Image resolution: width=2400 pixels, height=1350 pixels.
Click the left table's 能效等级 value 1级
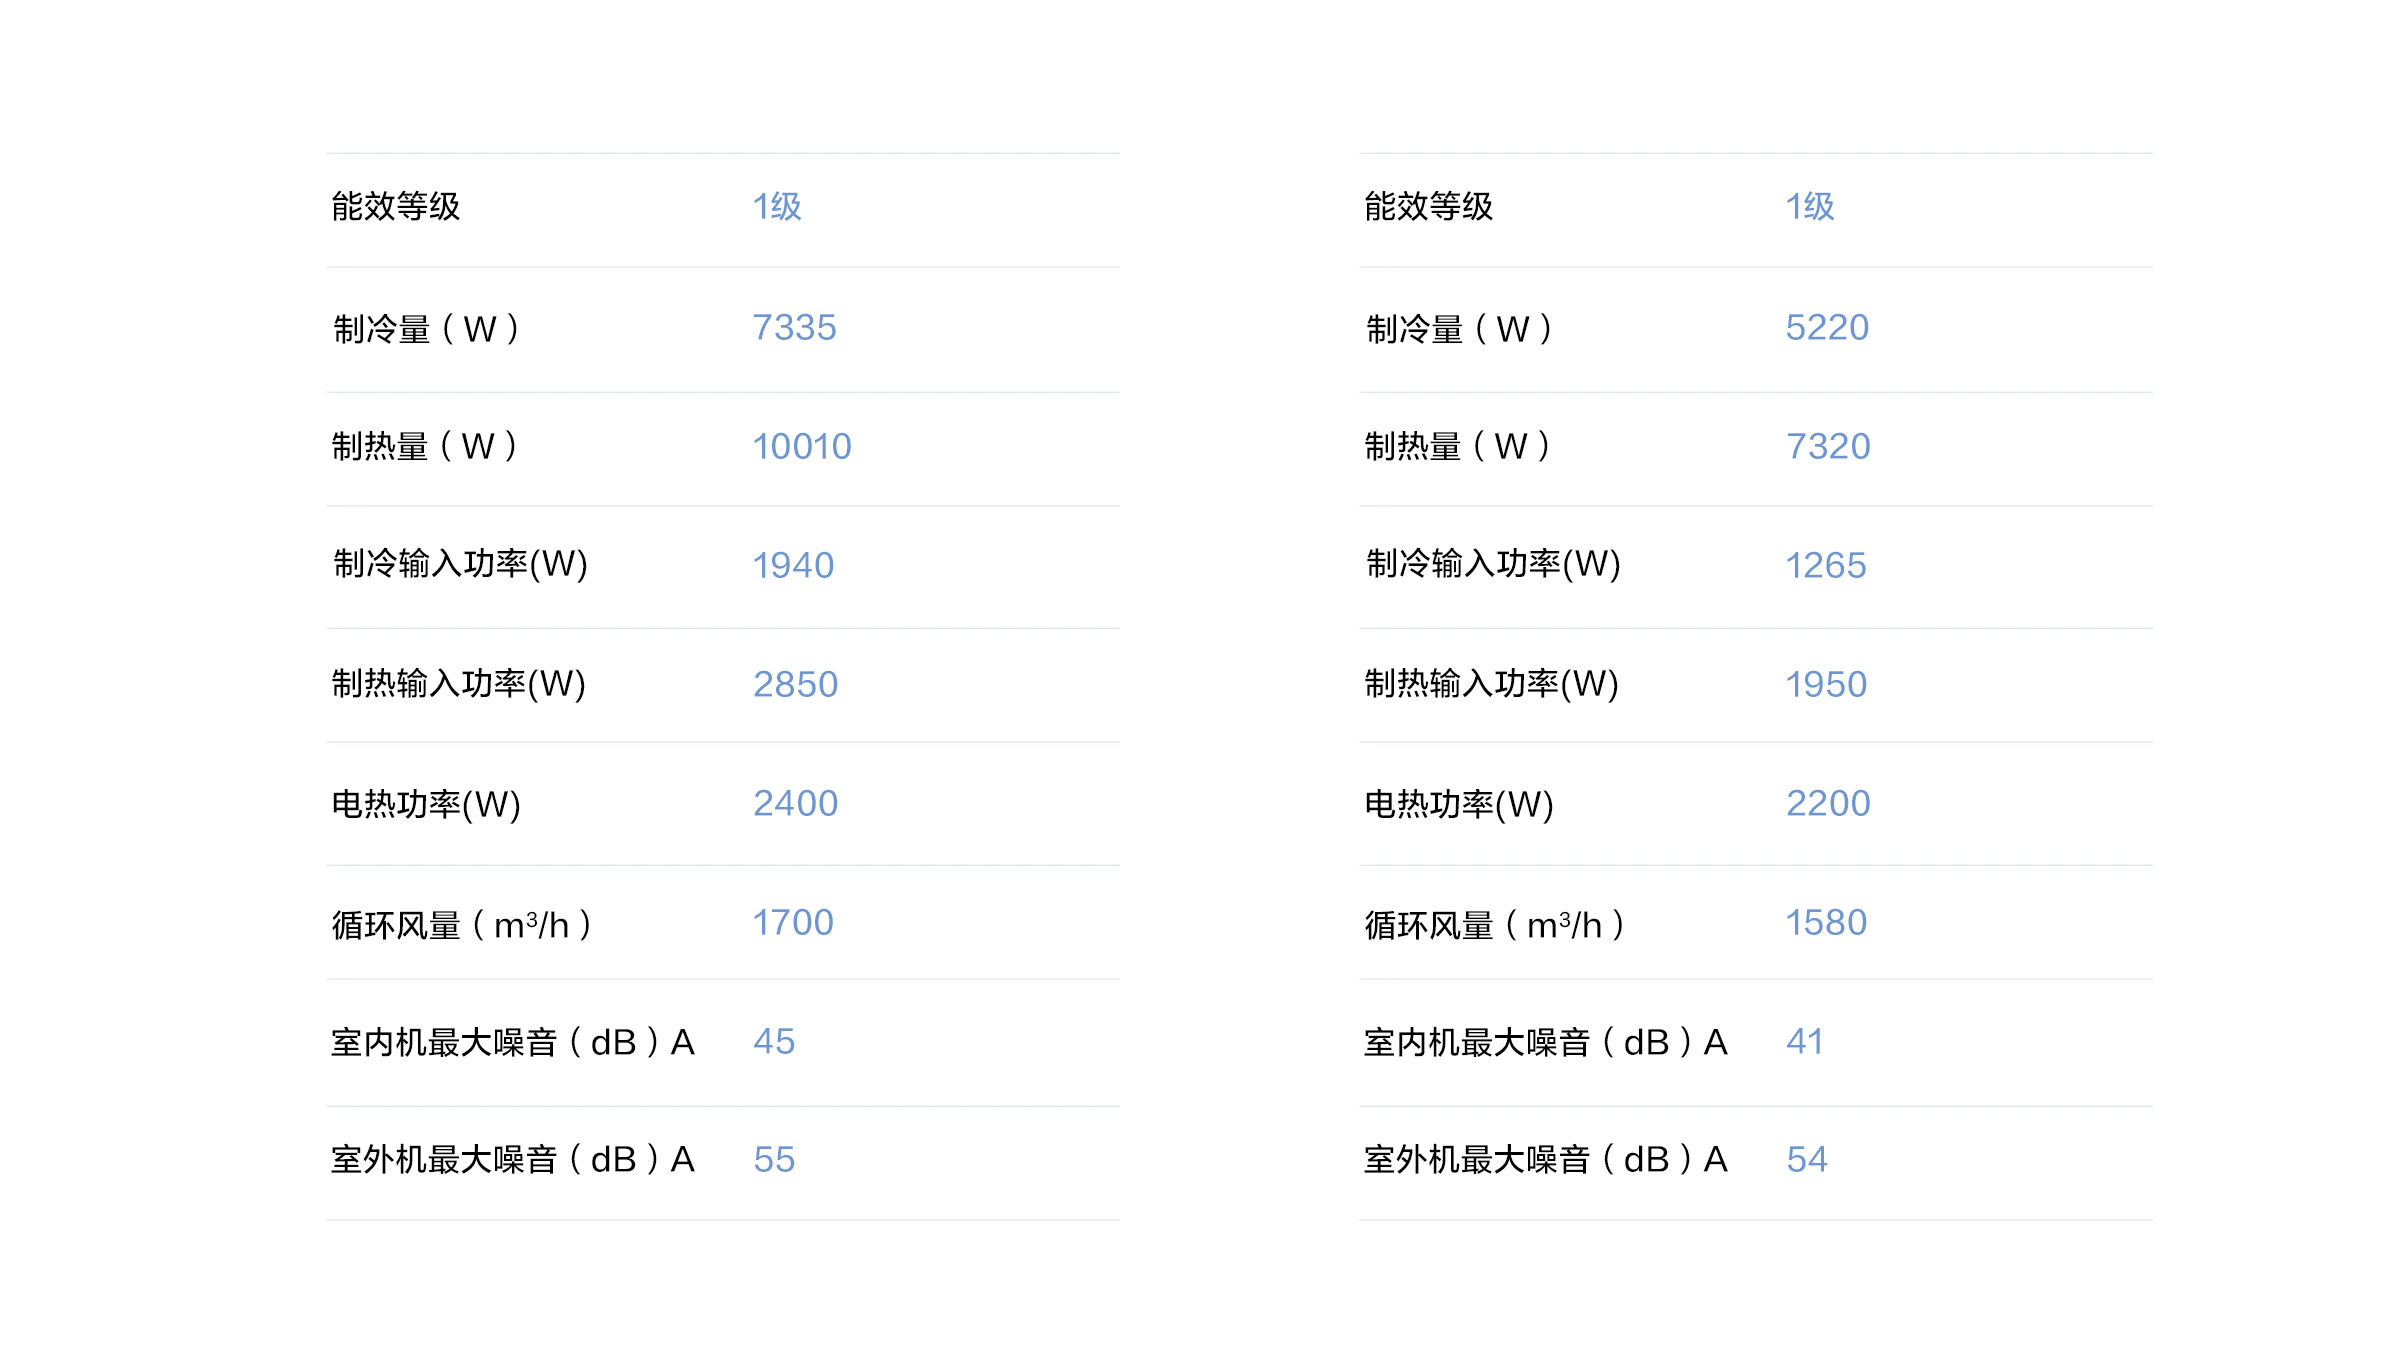pos(777,206)
